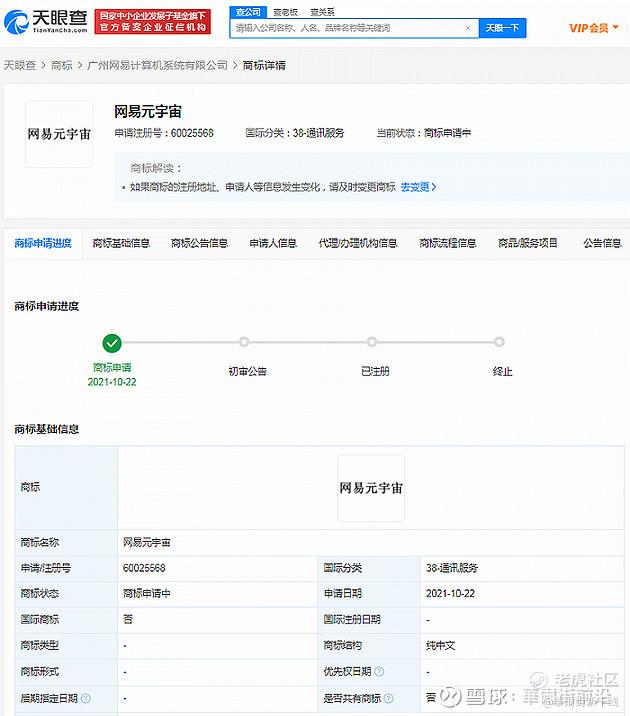Switch to the 商标基础信息 tab
Viewport: 630px width, 716px height.
(121, 243)
